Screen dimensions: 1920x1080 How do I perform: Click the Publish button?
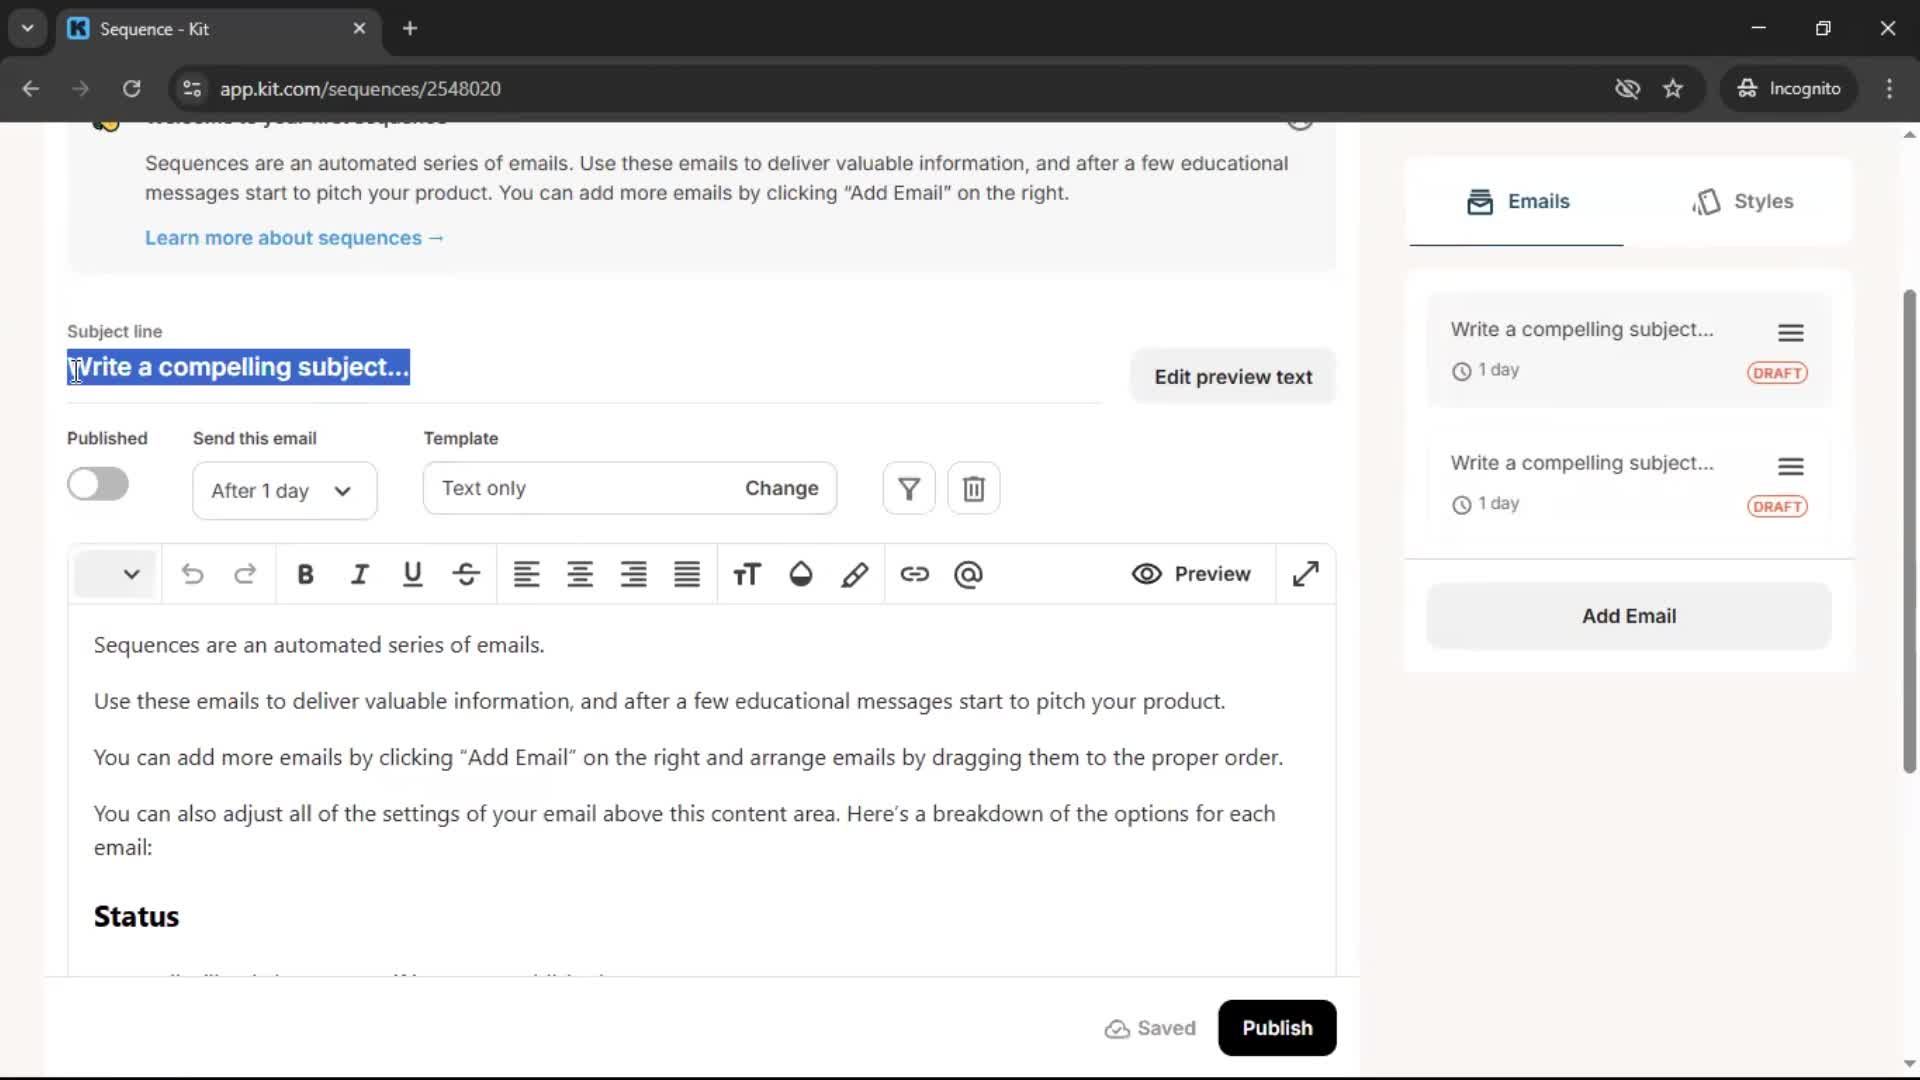pos(1277,1028)
